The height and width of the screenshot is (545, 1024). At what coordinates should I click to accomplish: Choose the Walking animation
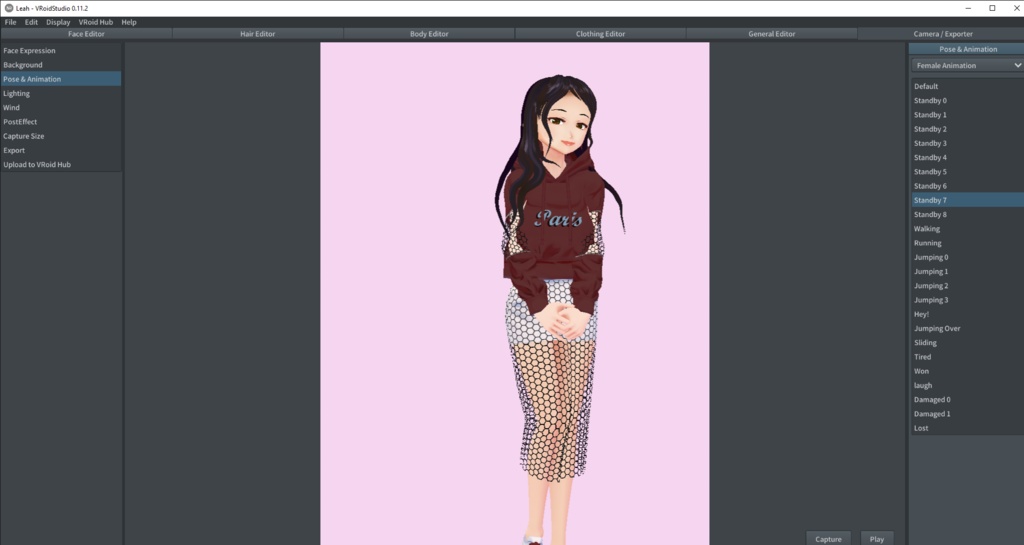point(967,229)
